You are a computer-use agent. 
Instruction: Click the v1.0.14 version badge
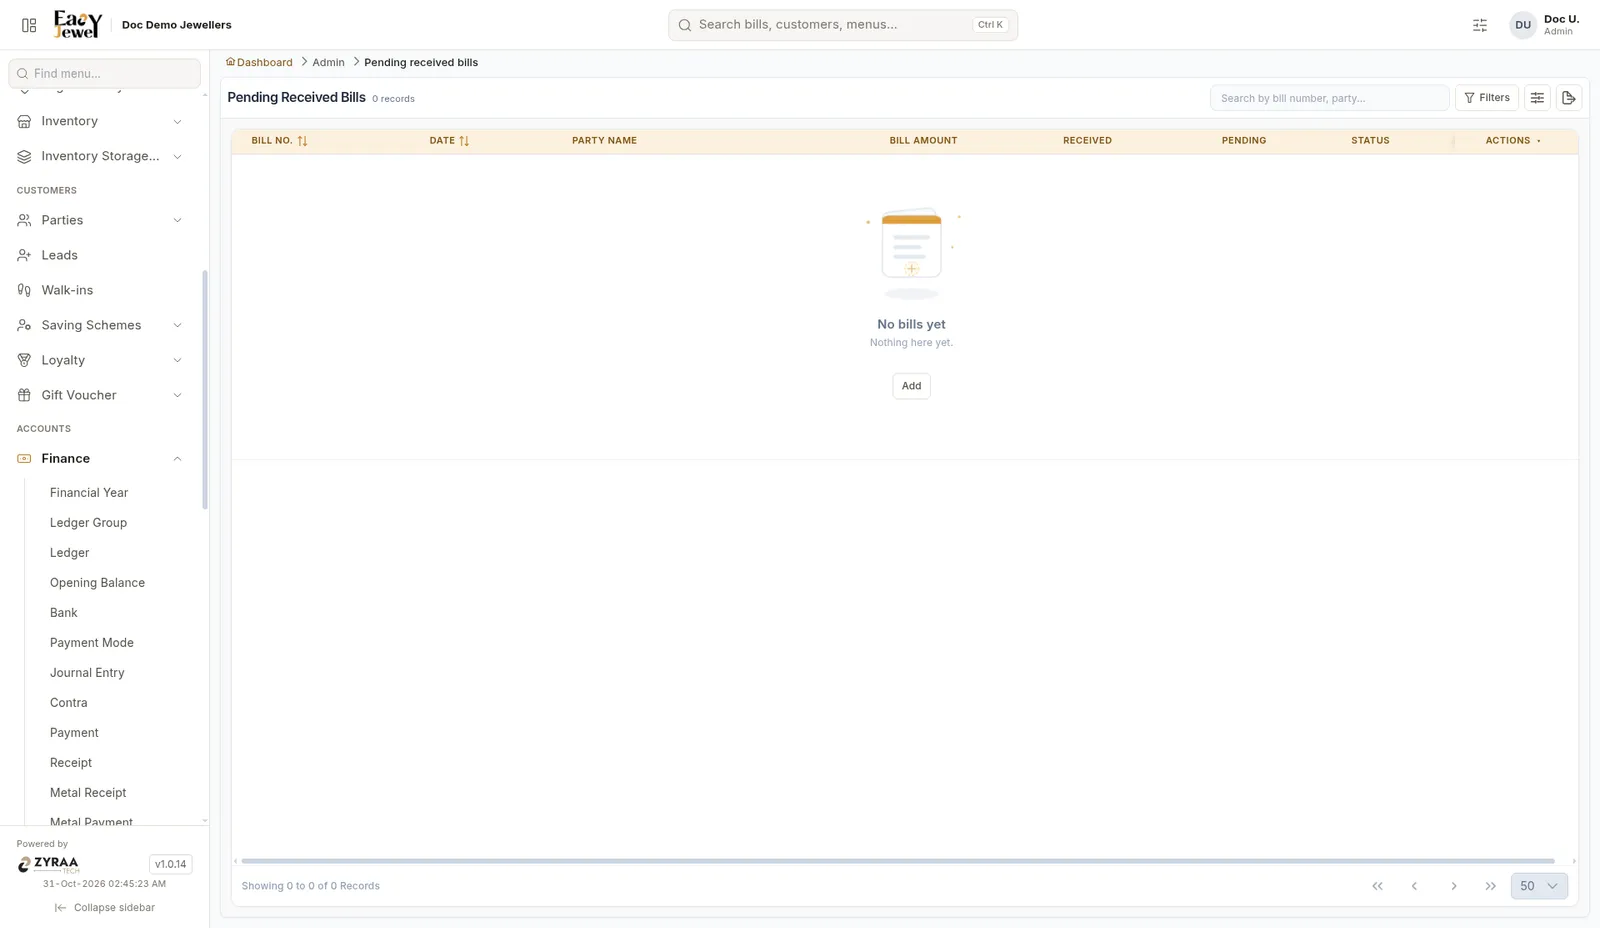(170, 864)
